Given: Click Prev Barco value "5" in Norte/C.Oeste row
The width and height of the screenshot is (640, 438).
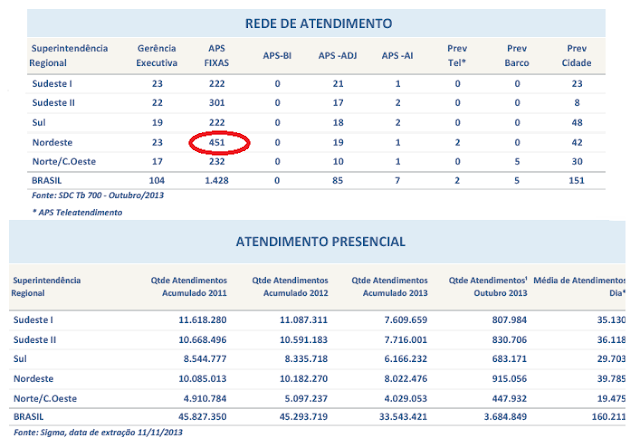Looking at the screenshot, I should 517,162.
